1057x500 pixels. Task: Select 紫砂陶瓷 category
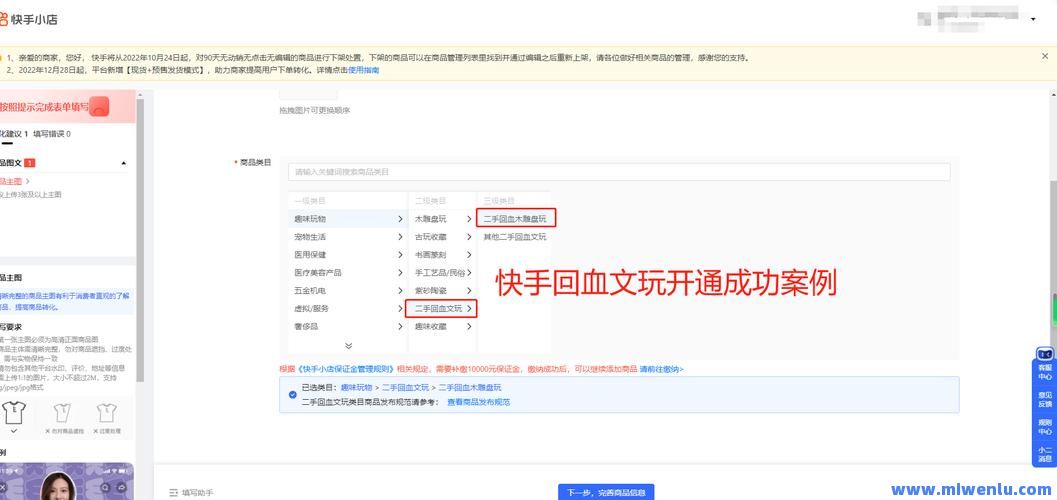431,290
